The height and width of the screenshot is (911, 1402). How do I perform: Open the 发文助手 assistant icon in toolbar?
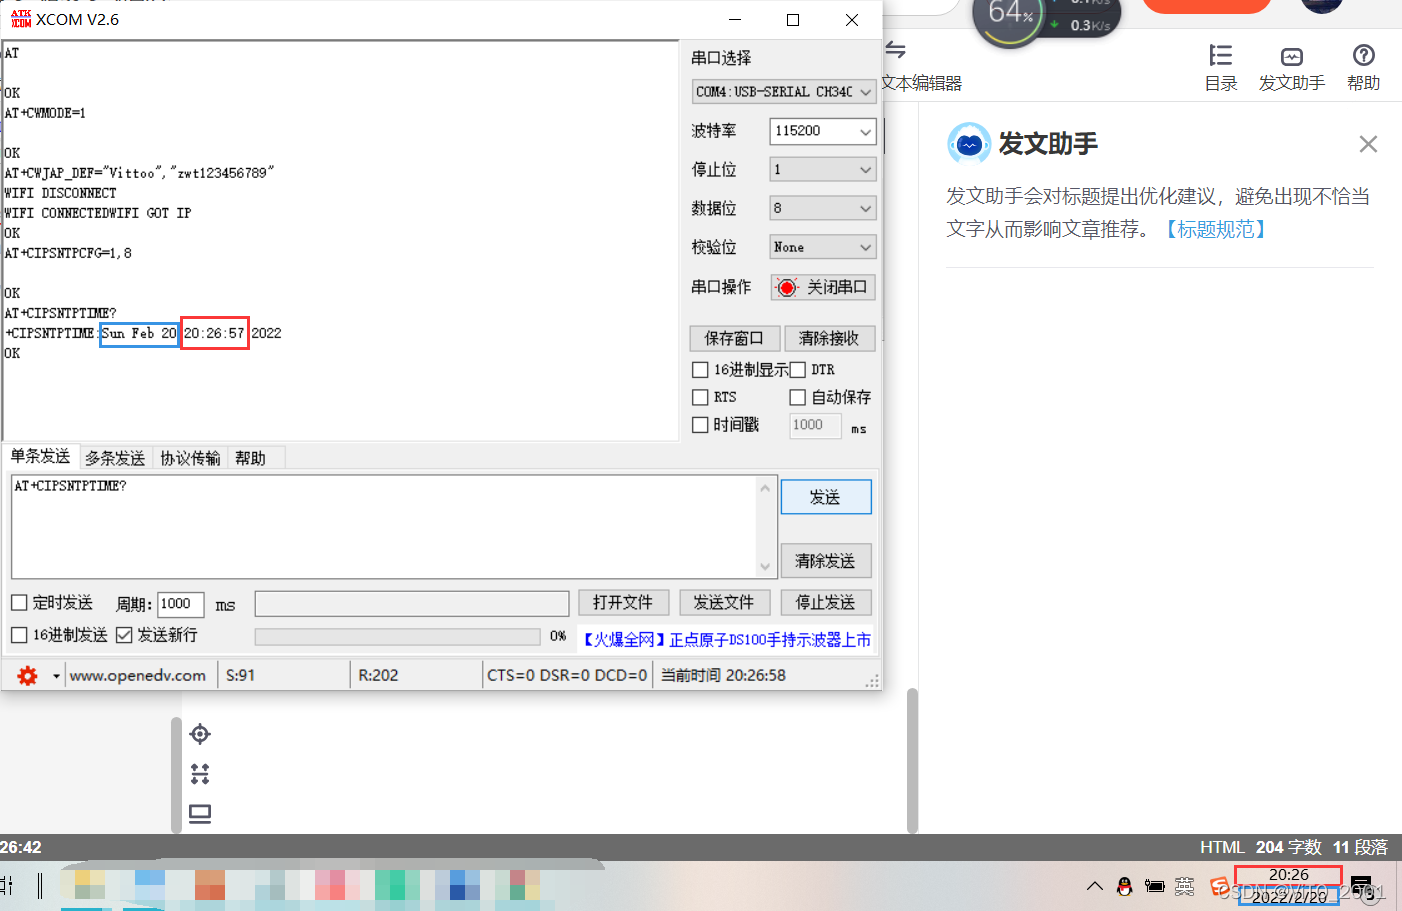pyautogui.click(x=1292, y=56)
